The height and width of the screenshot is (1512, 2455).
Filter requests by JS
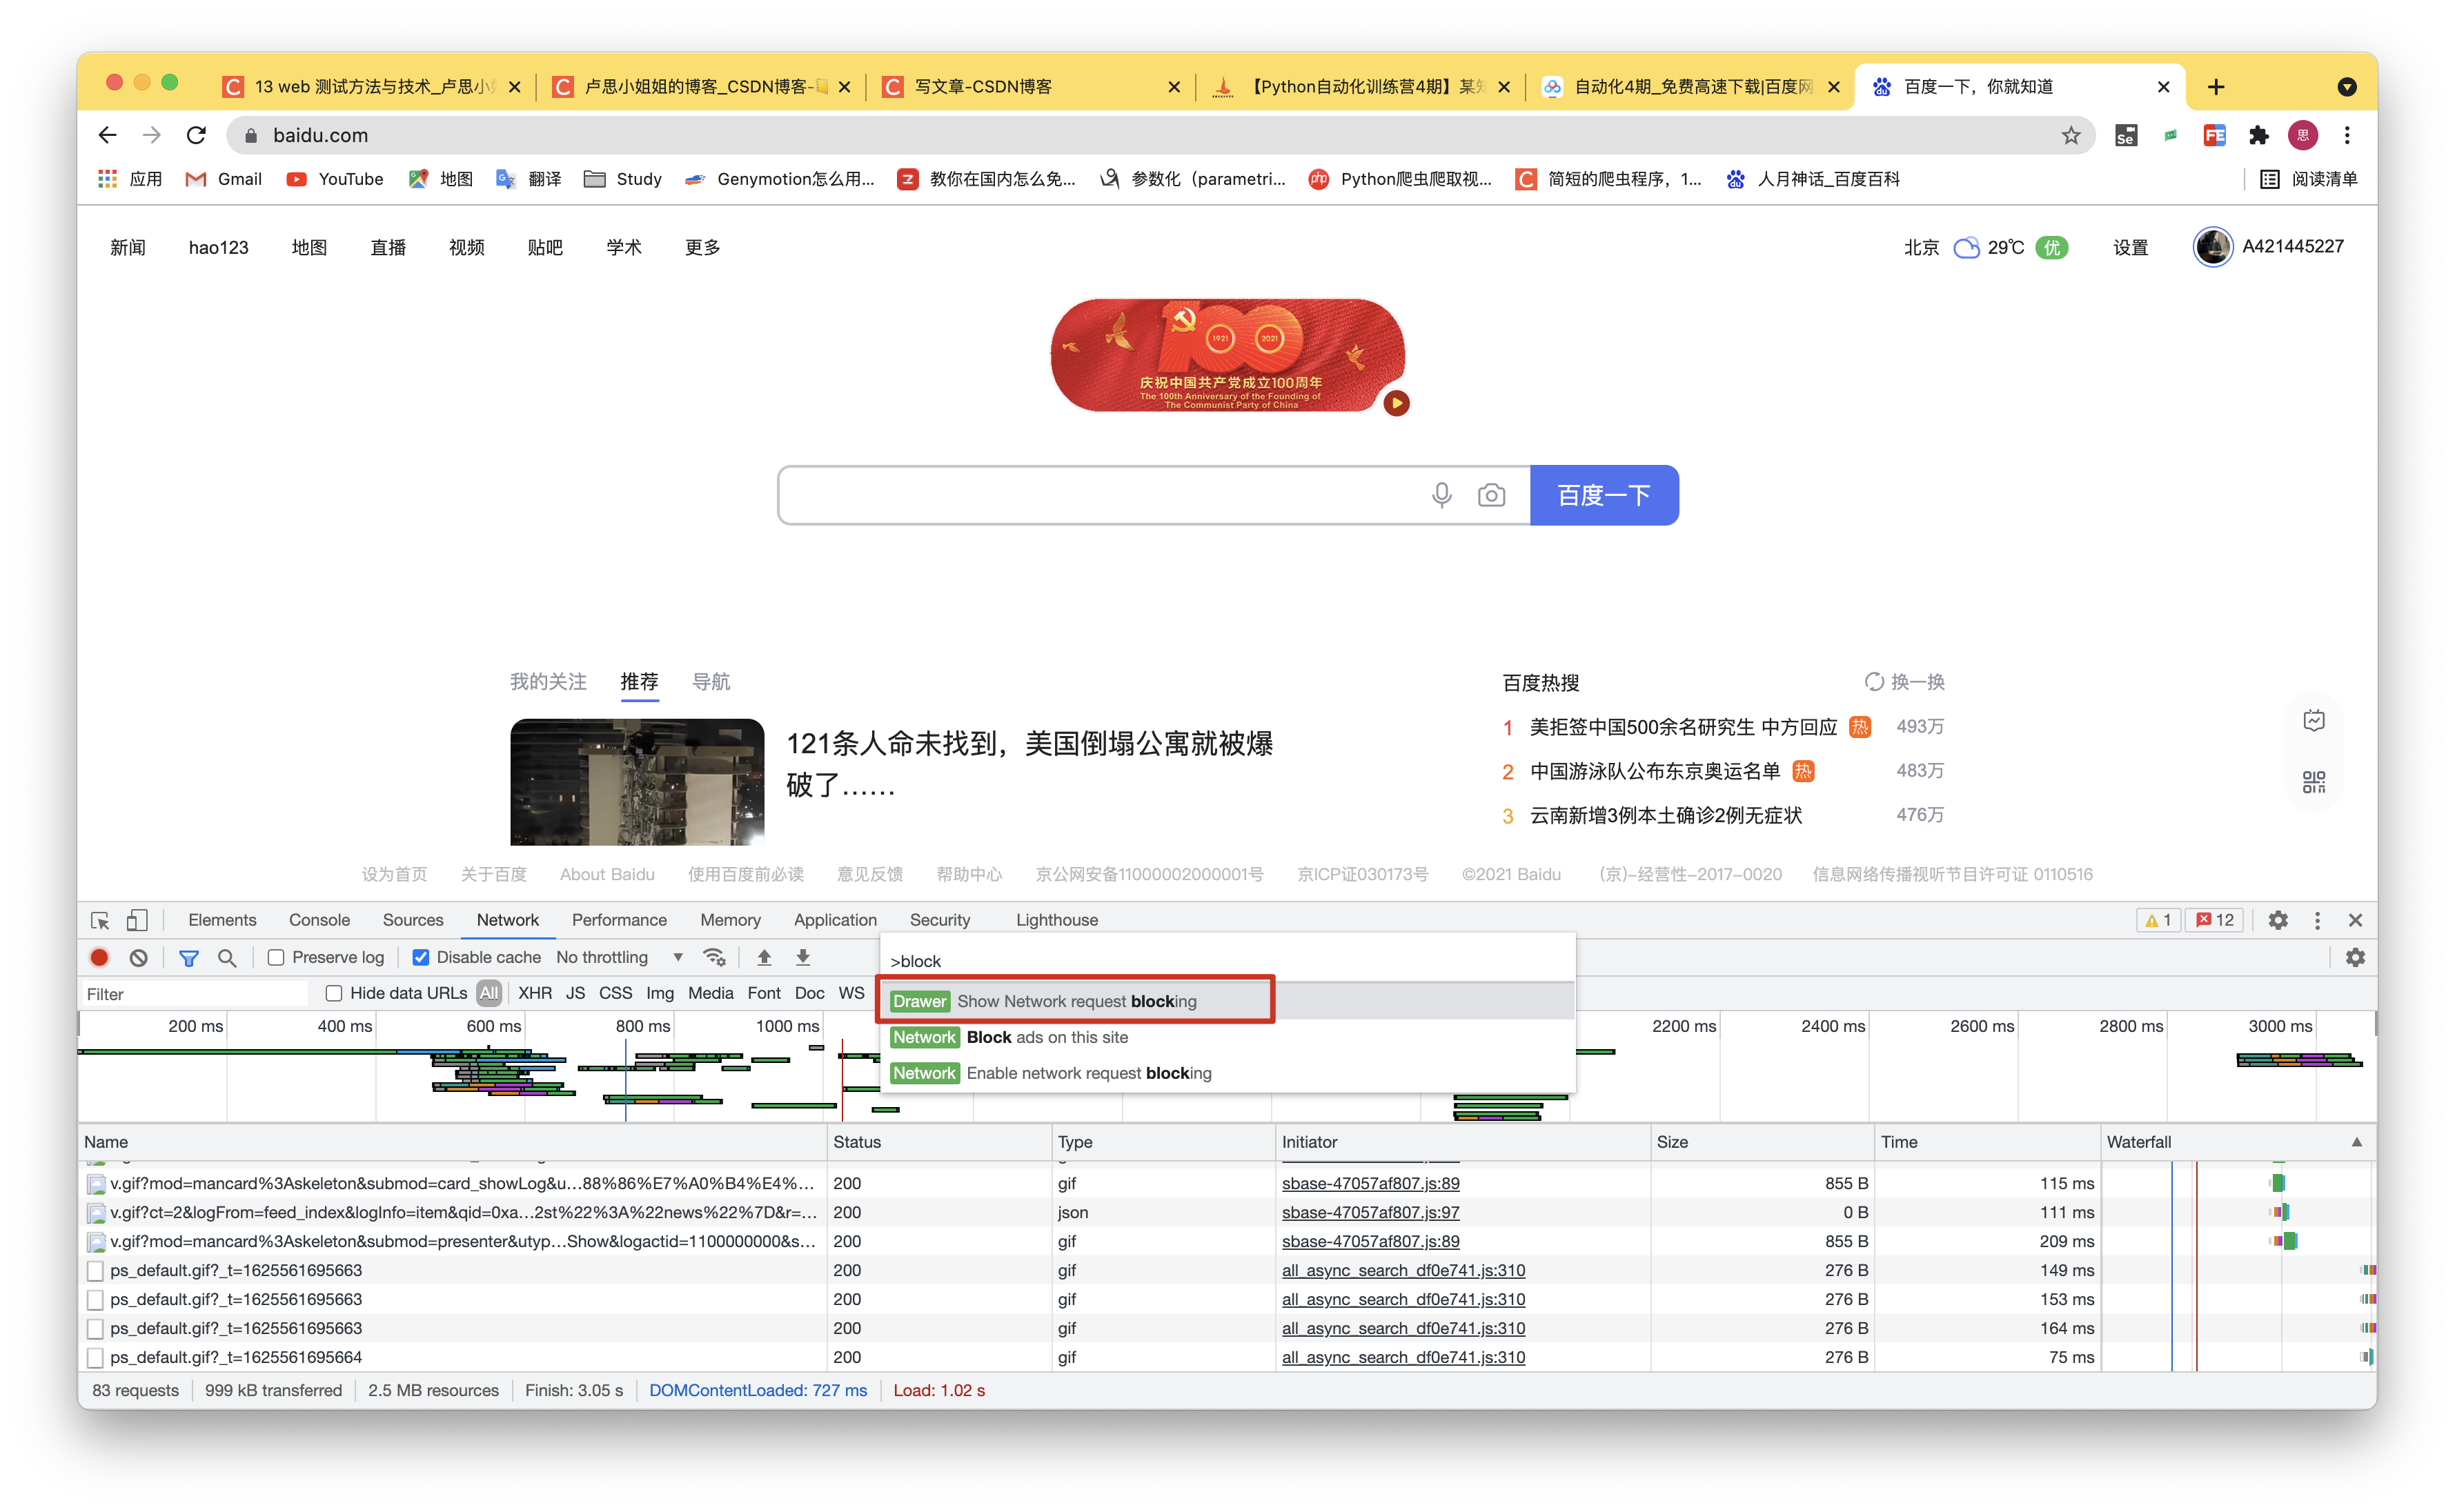pos(575,993)
